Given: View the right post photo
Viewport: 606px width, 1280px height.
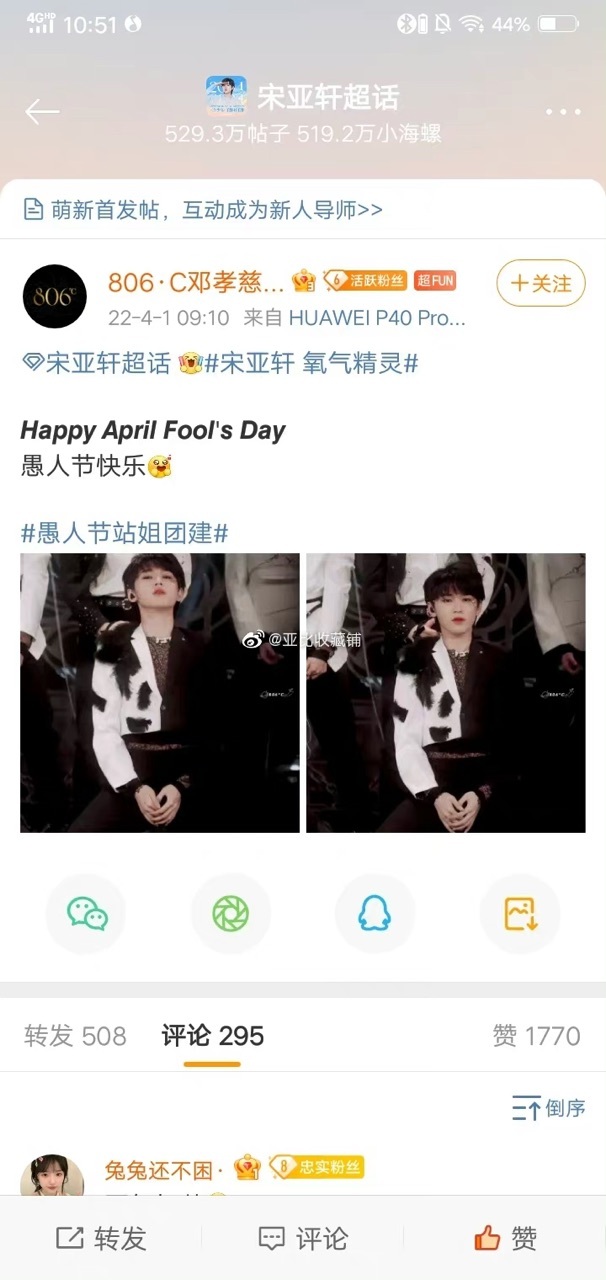Looking at the screenshot, I should pos(446,693).
